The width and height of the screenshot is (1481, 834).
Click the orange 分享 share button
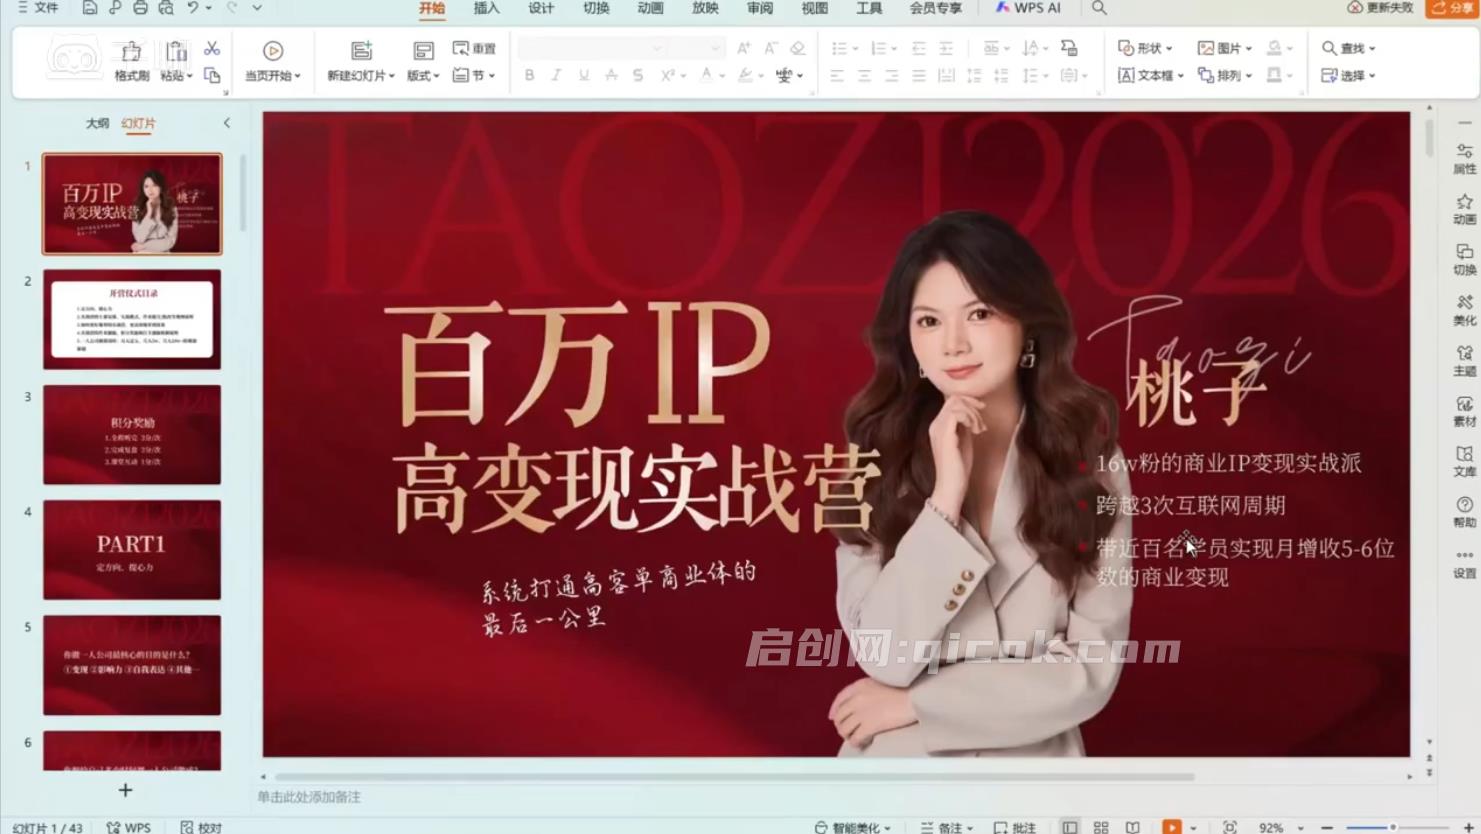pyautogui.click(x=1452, y=8)
